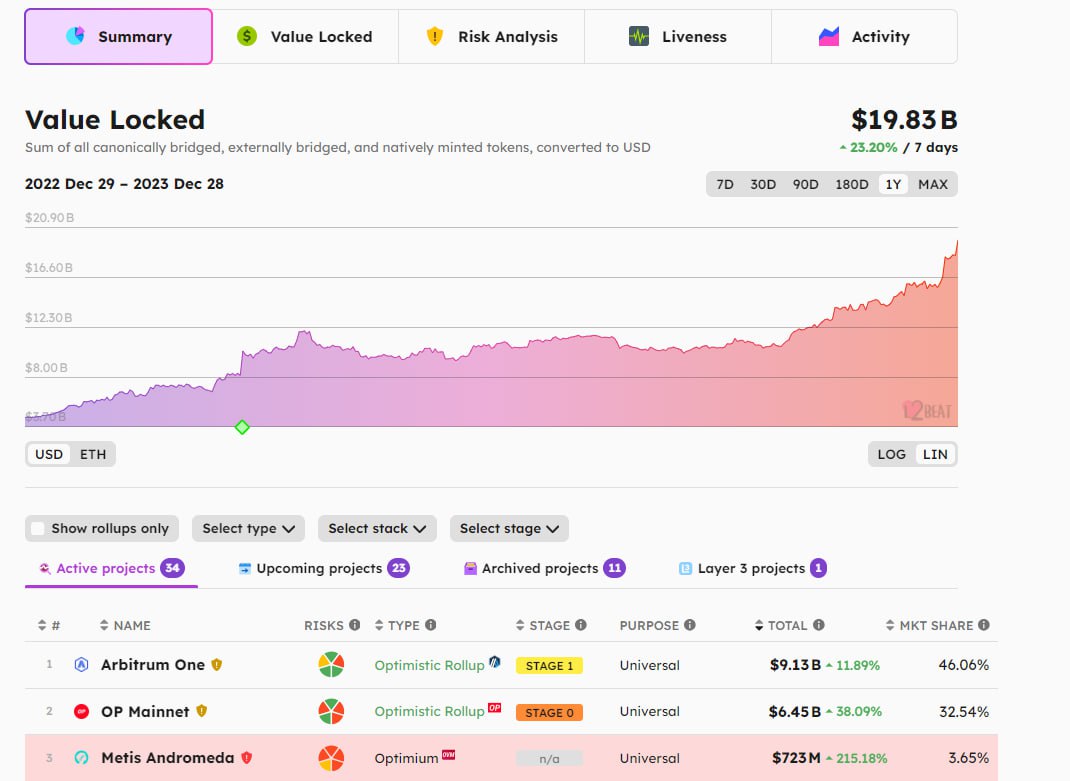The image size is (1070, 781).
Task: Expand the Select type dropdown
Action: 248,528
